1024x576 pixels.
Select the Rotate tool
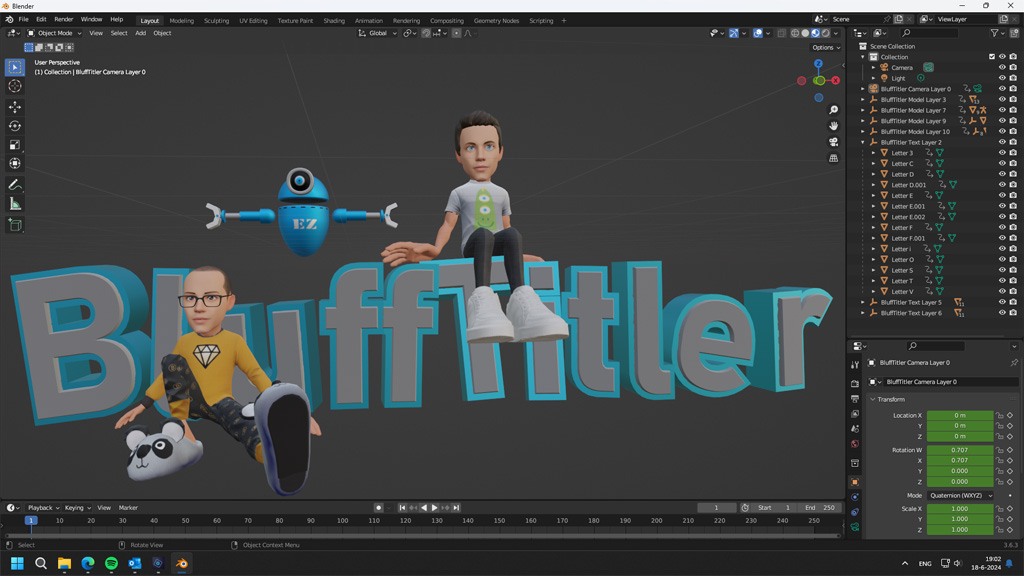point(15,126)
